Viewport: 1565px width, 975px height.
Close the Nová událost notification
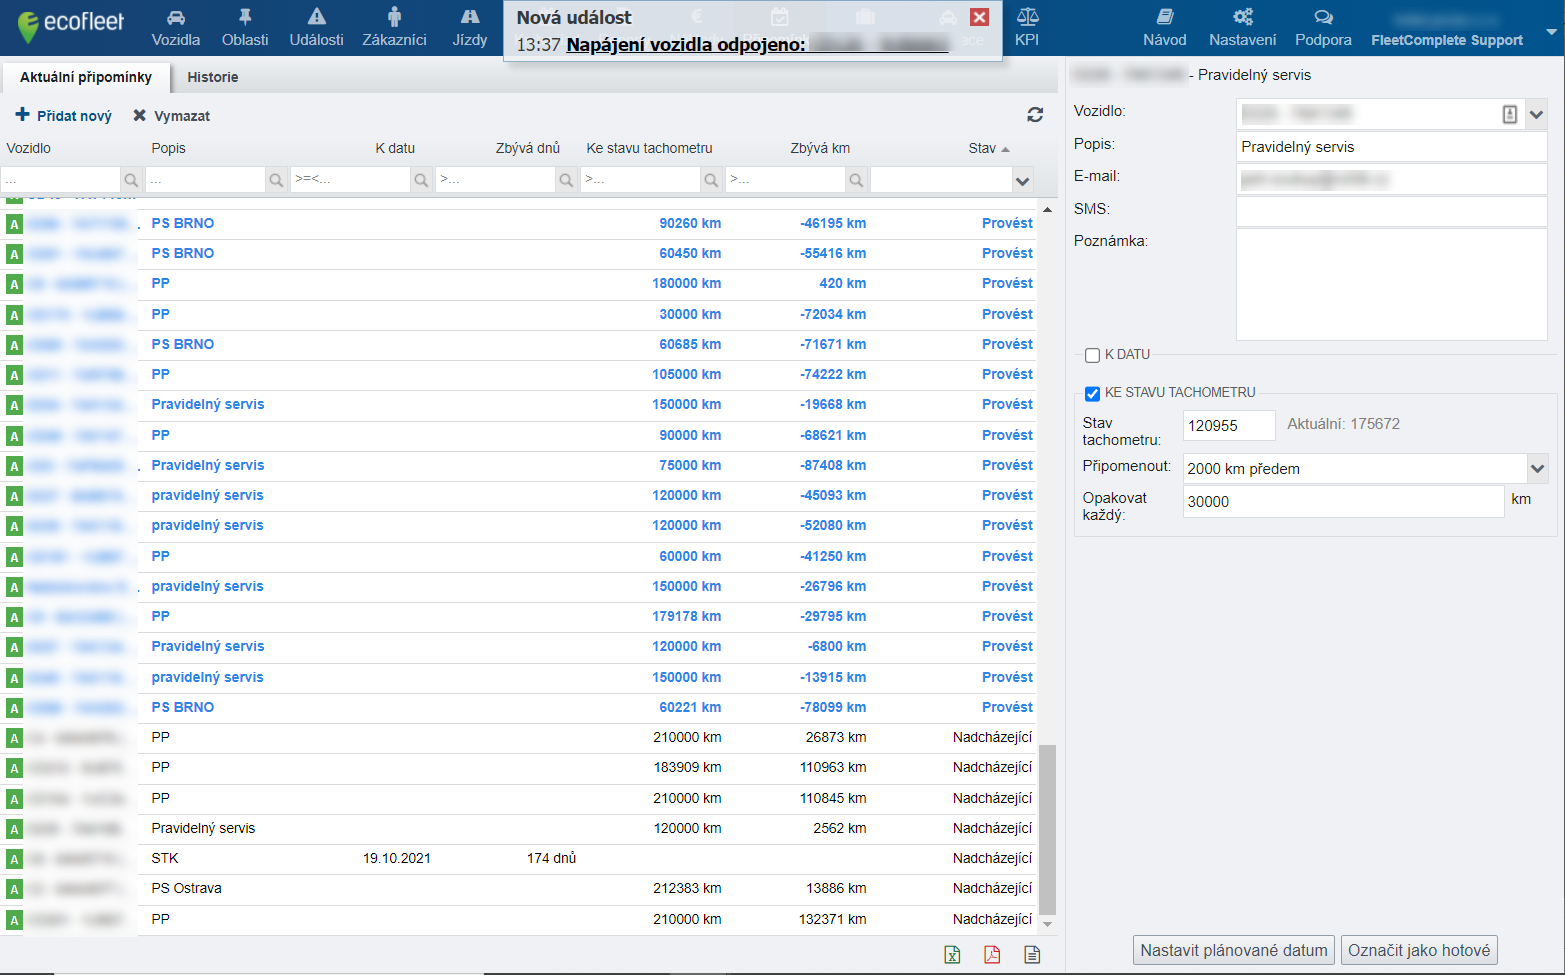(980, 17)
